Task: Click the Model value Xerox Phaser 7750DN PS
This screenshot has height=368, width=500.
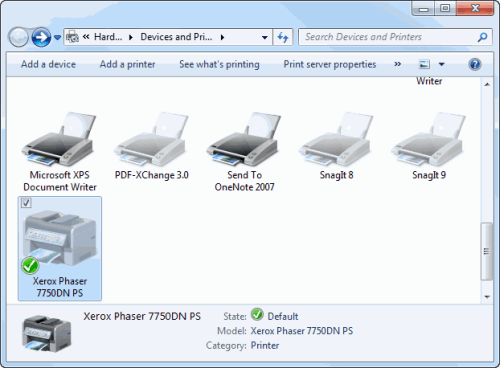Action: click(302, 331)
